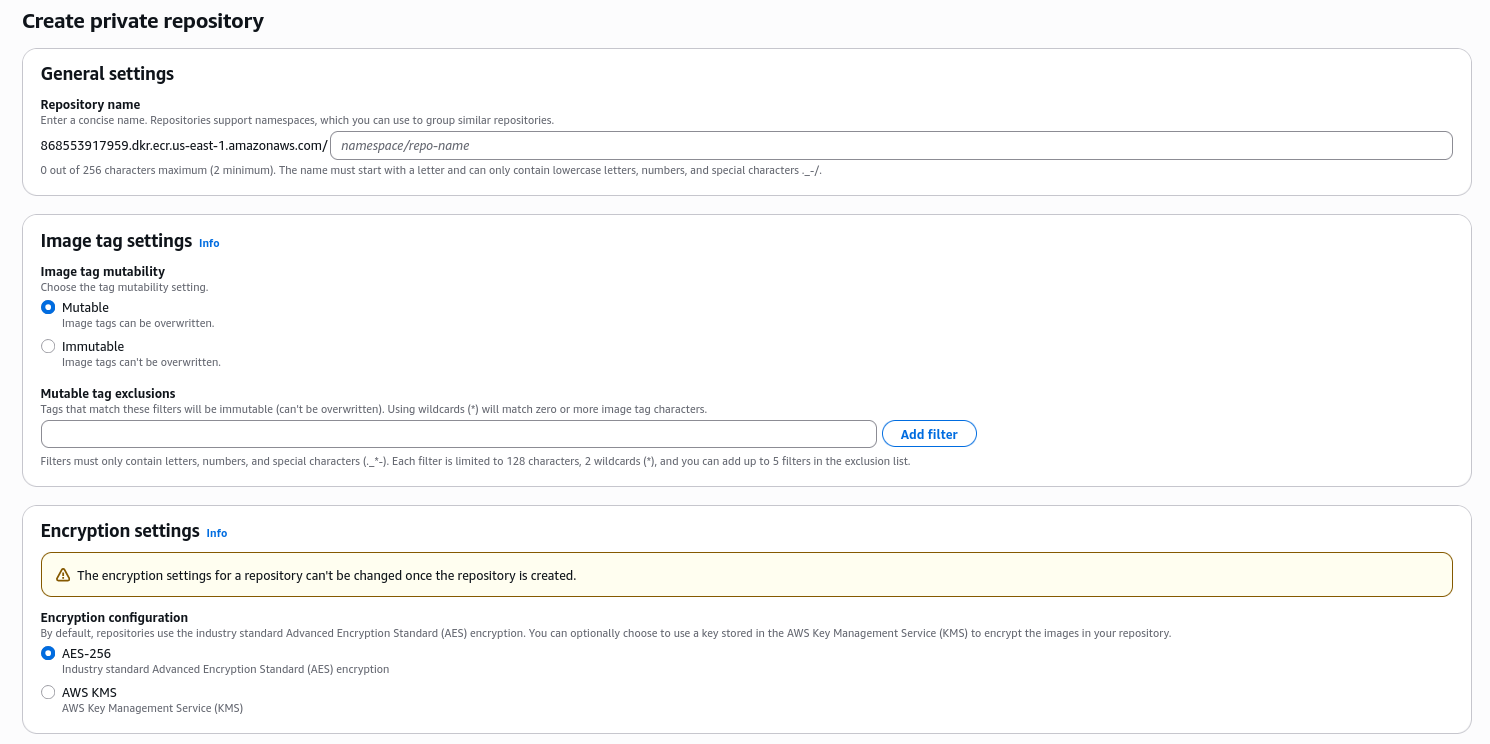Screen dimensions: 1490x744
Task: Click the filter rules helper text
Action: click(x=475, y=461)
